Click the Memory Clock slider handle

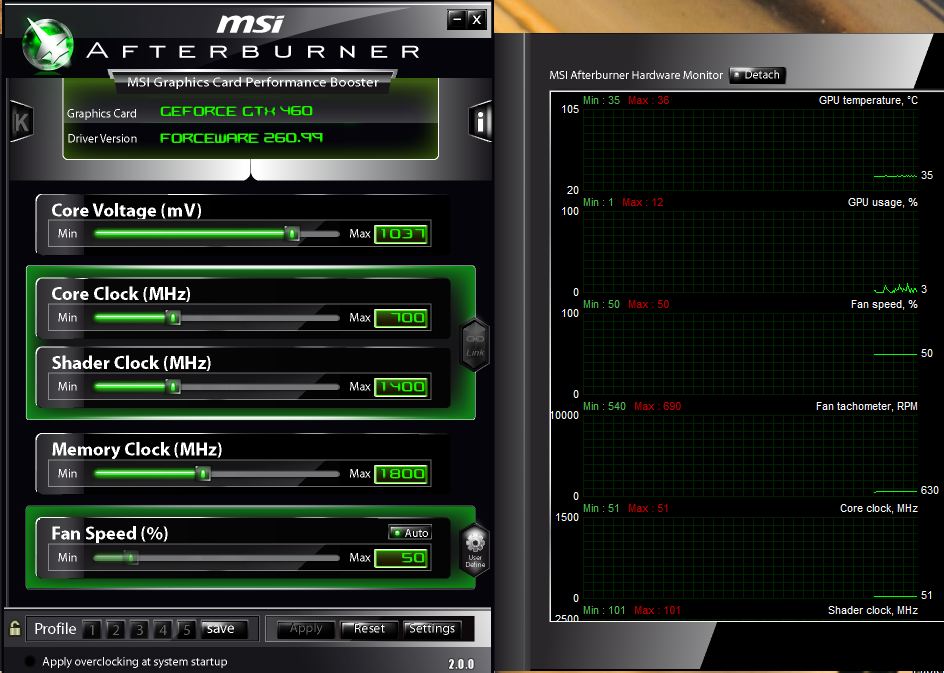[x=203, y=473]
